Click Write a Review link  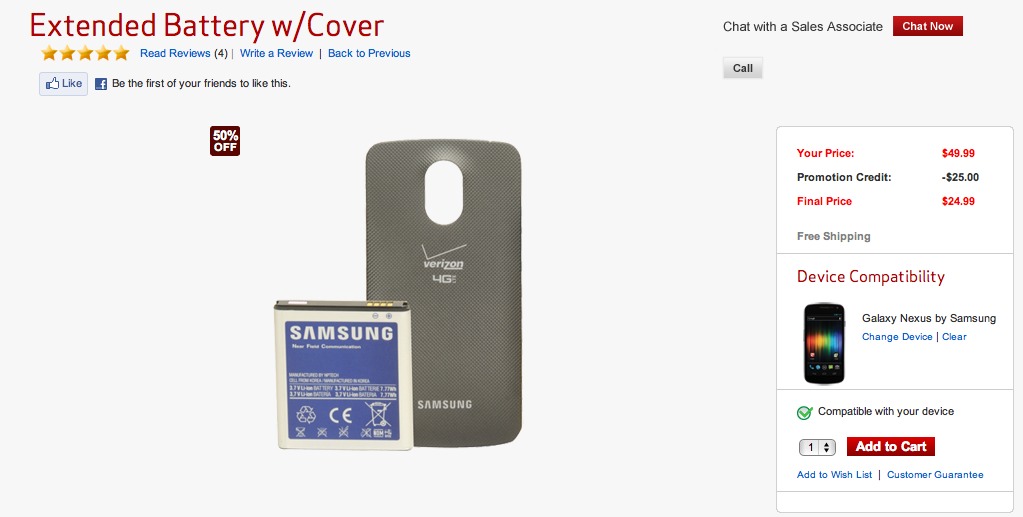[277, 54]
